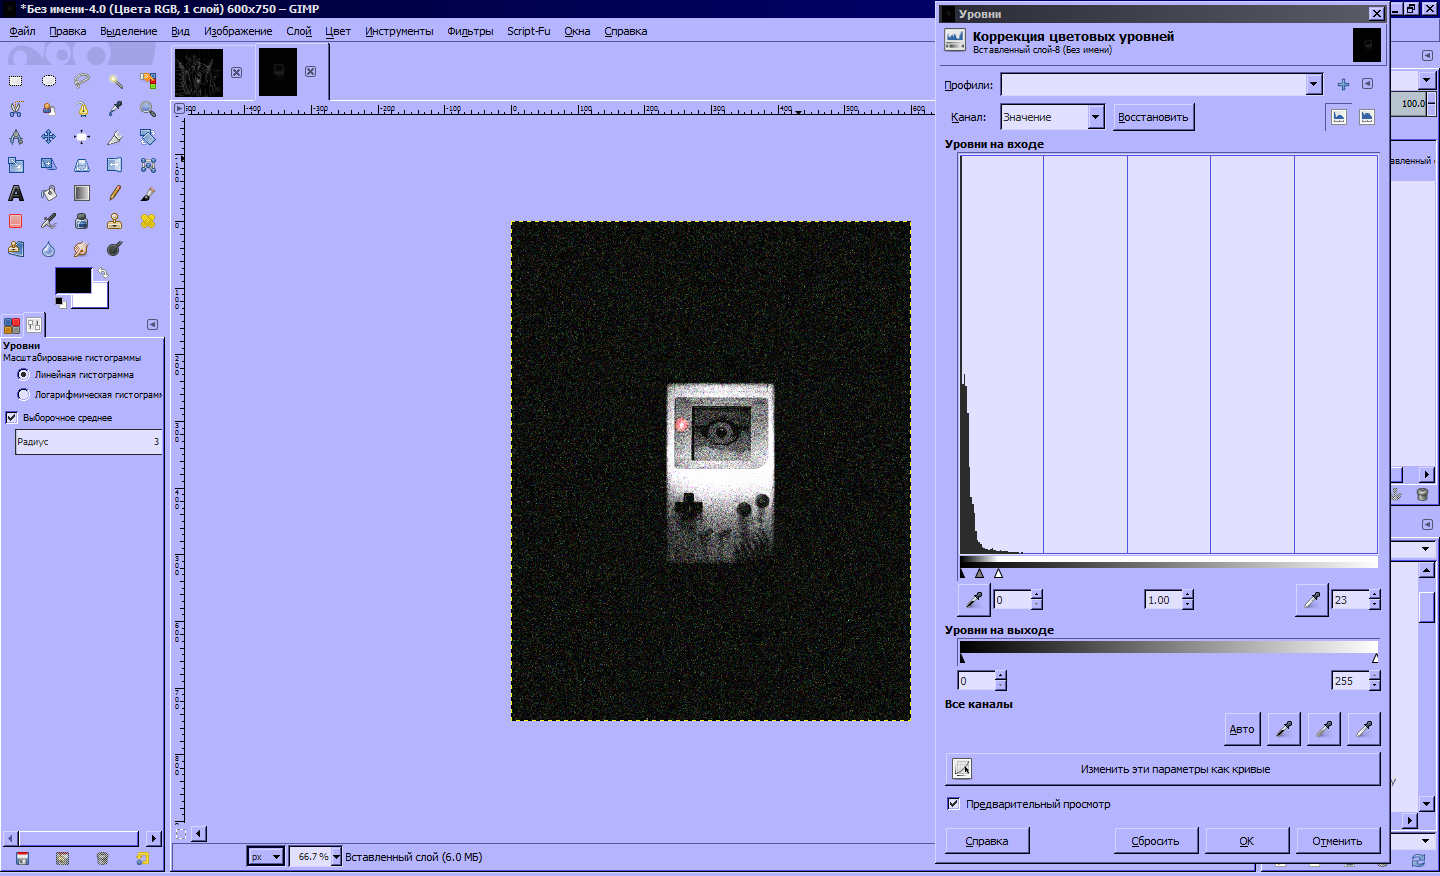Select the Paintbrush tool
Screen dimensions: 1440x876
coord(148,193)
